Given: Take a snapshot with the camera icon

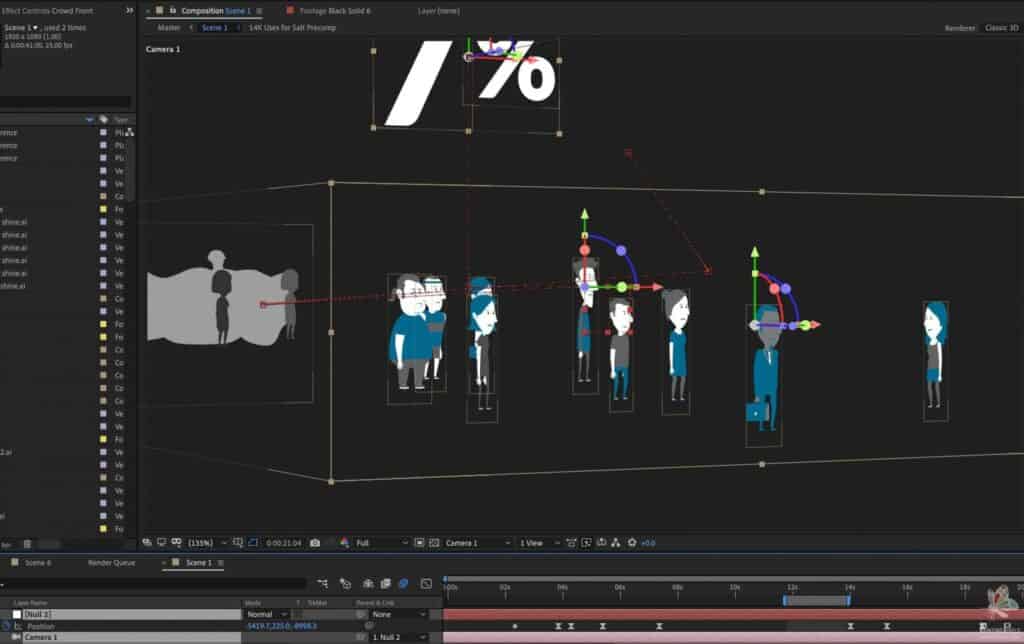Looking at the screenshot, I should tap(315, 543).
